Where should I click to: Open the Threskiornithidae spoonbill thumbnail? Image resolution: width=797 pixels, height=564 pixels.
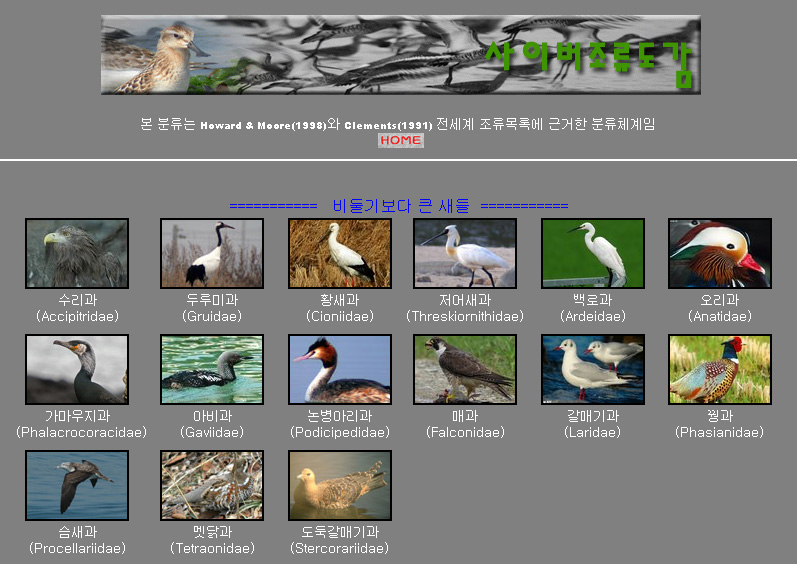point(465,254)
